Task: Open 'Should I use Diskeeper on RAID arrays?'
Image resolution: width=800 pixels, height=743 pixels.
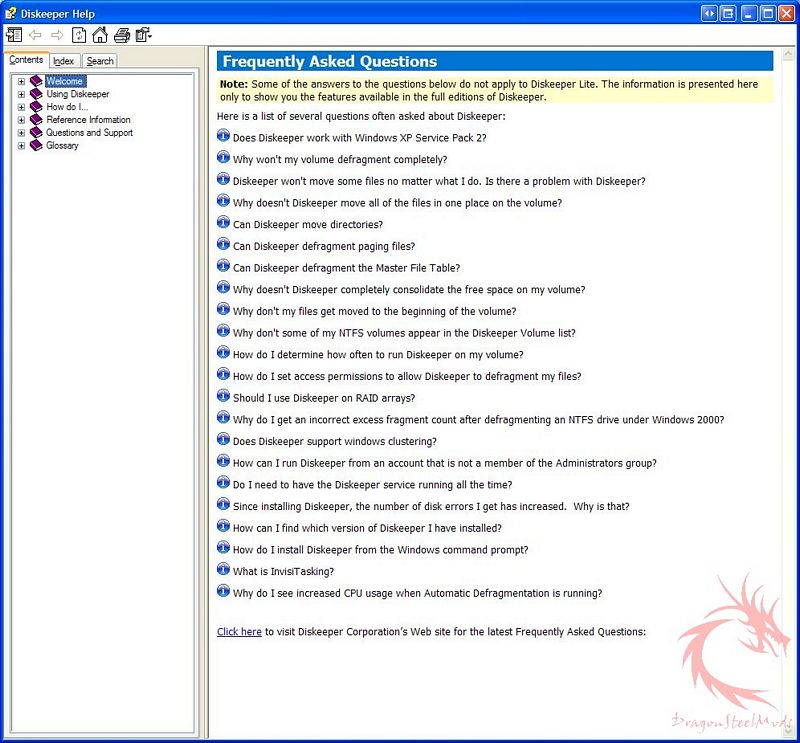Action: (310, 398)
